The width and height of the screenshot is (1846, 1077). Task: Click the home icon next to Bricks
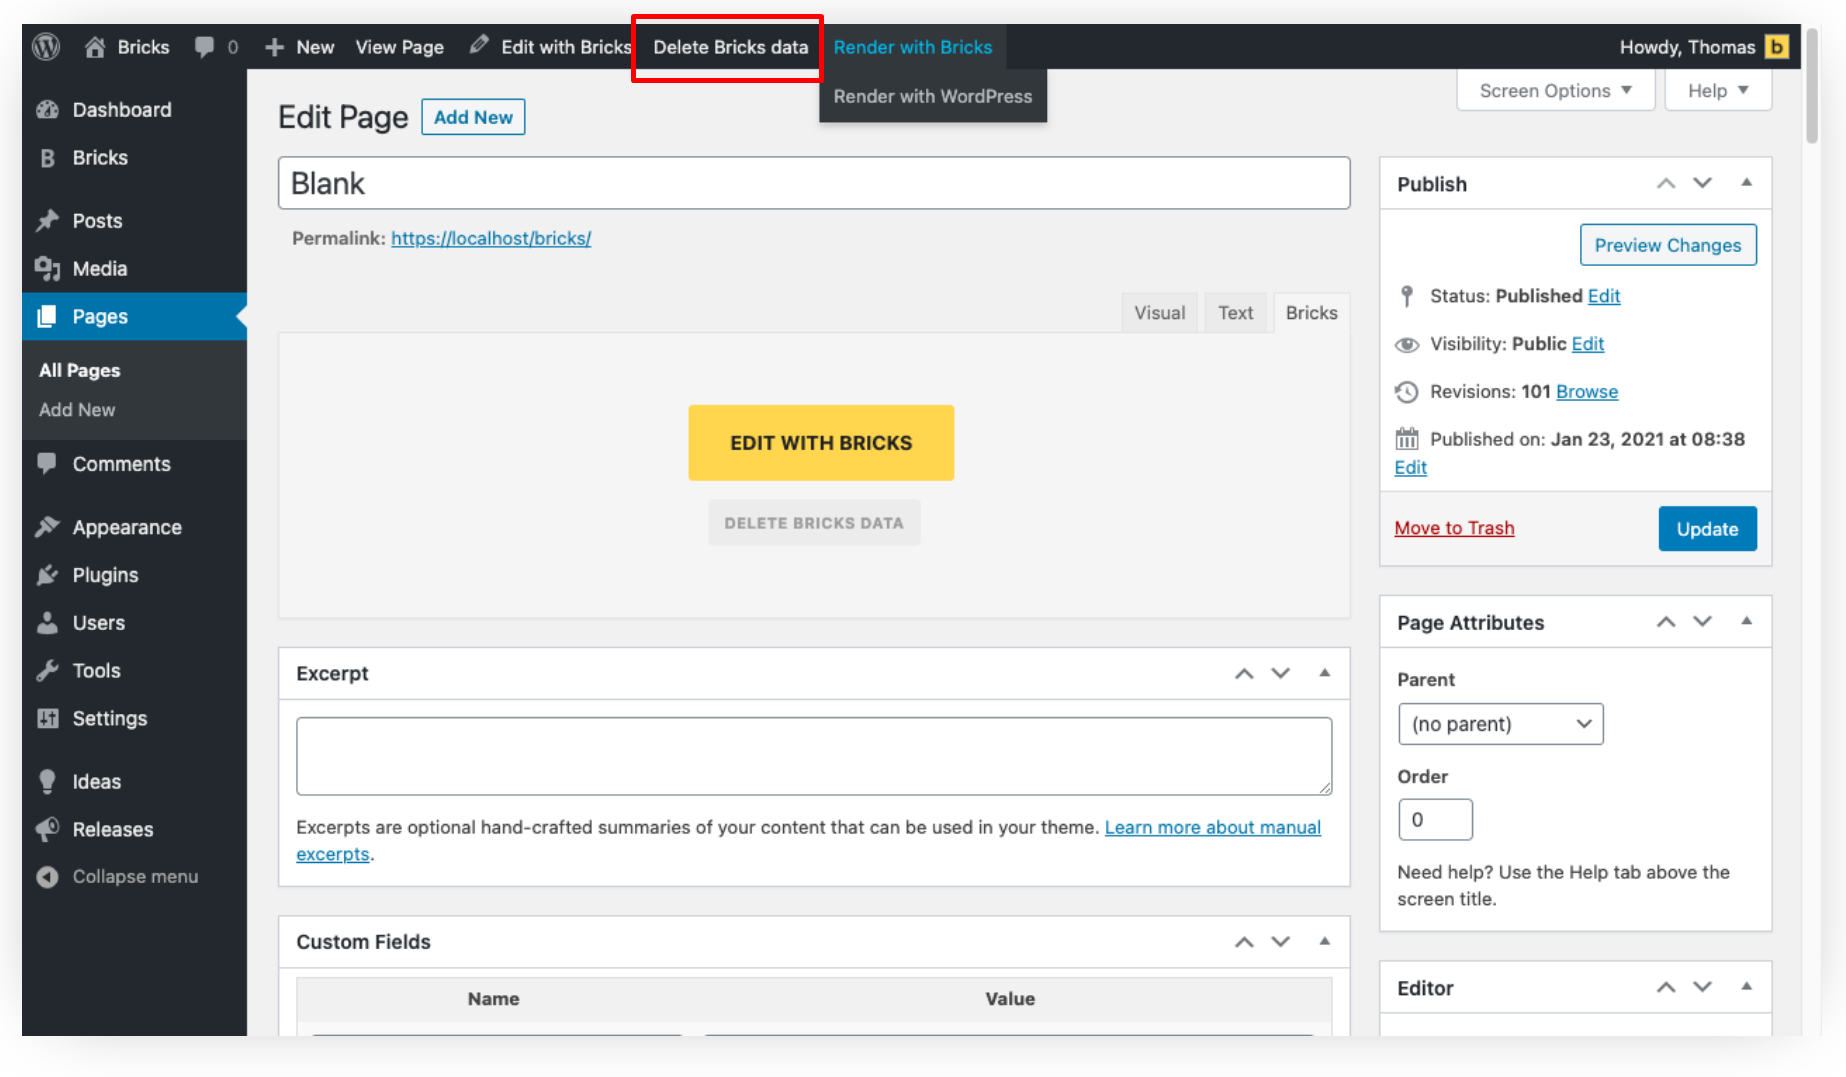tap(95, 47)
